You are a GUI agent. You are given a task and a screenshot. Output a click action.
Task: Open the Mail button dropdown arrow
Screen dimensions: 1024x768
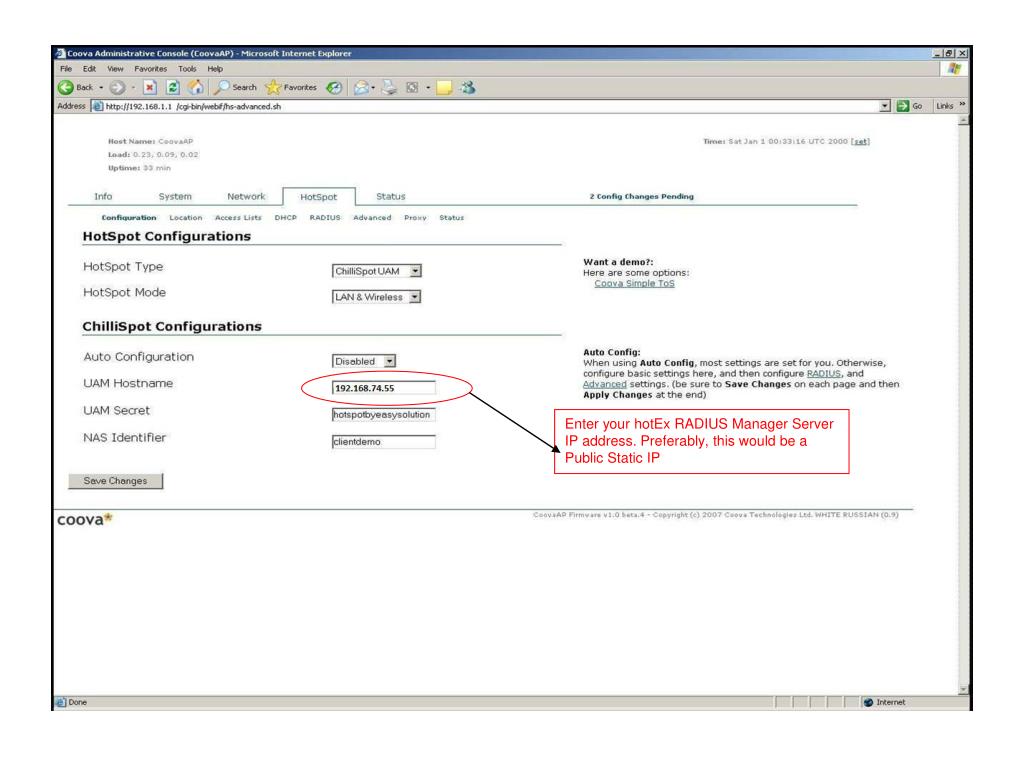coord(373,87)
